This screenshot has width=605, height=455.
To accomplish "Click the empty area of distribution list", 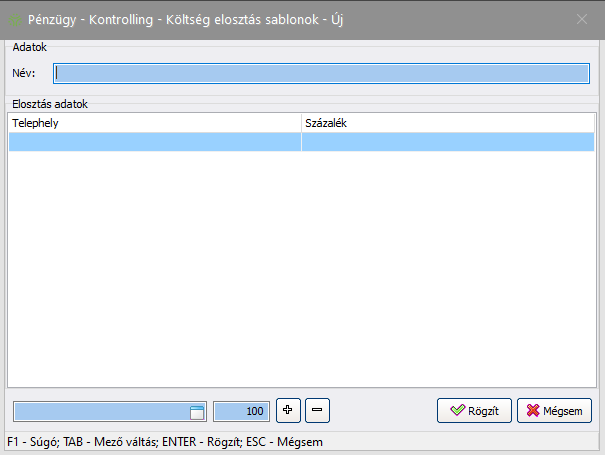I will click(x=300, y=270).
